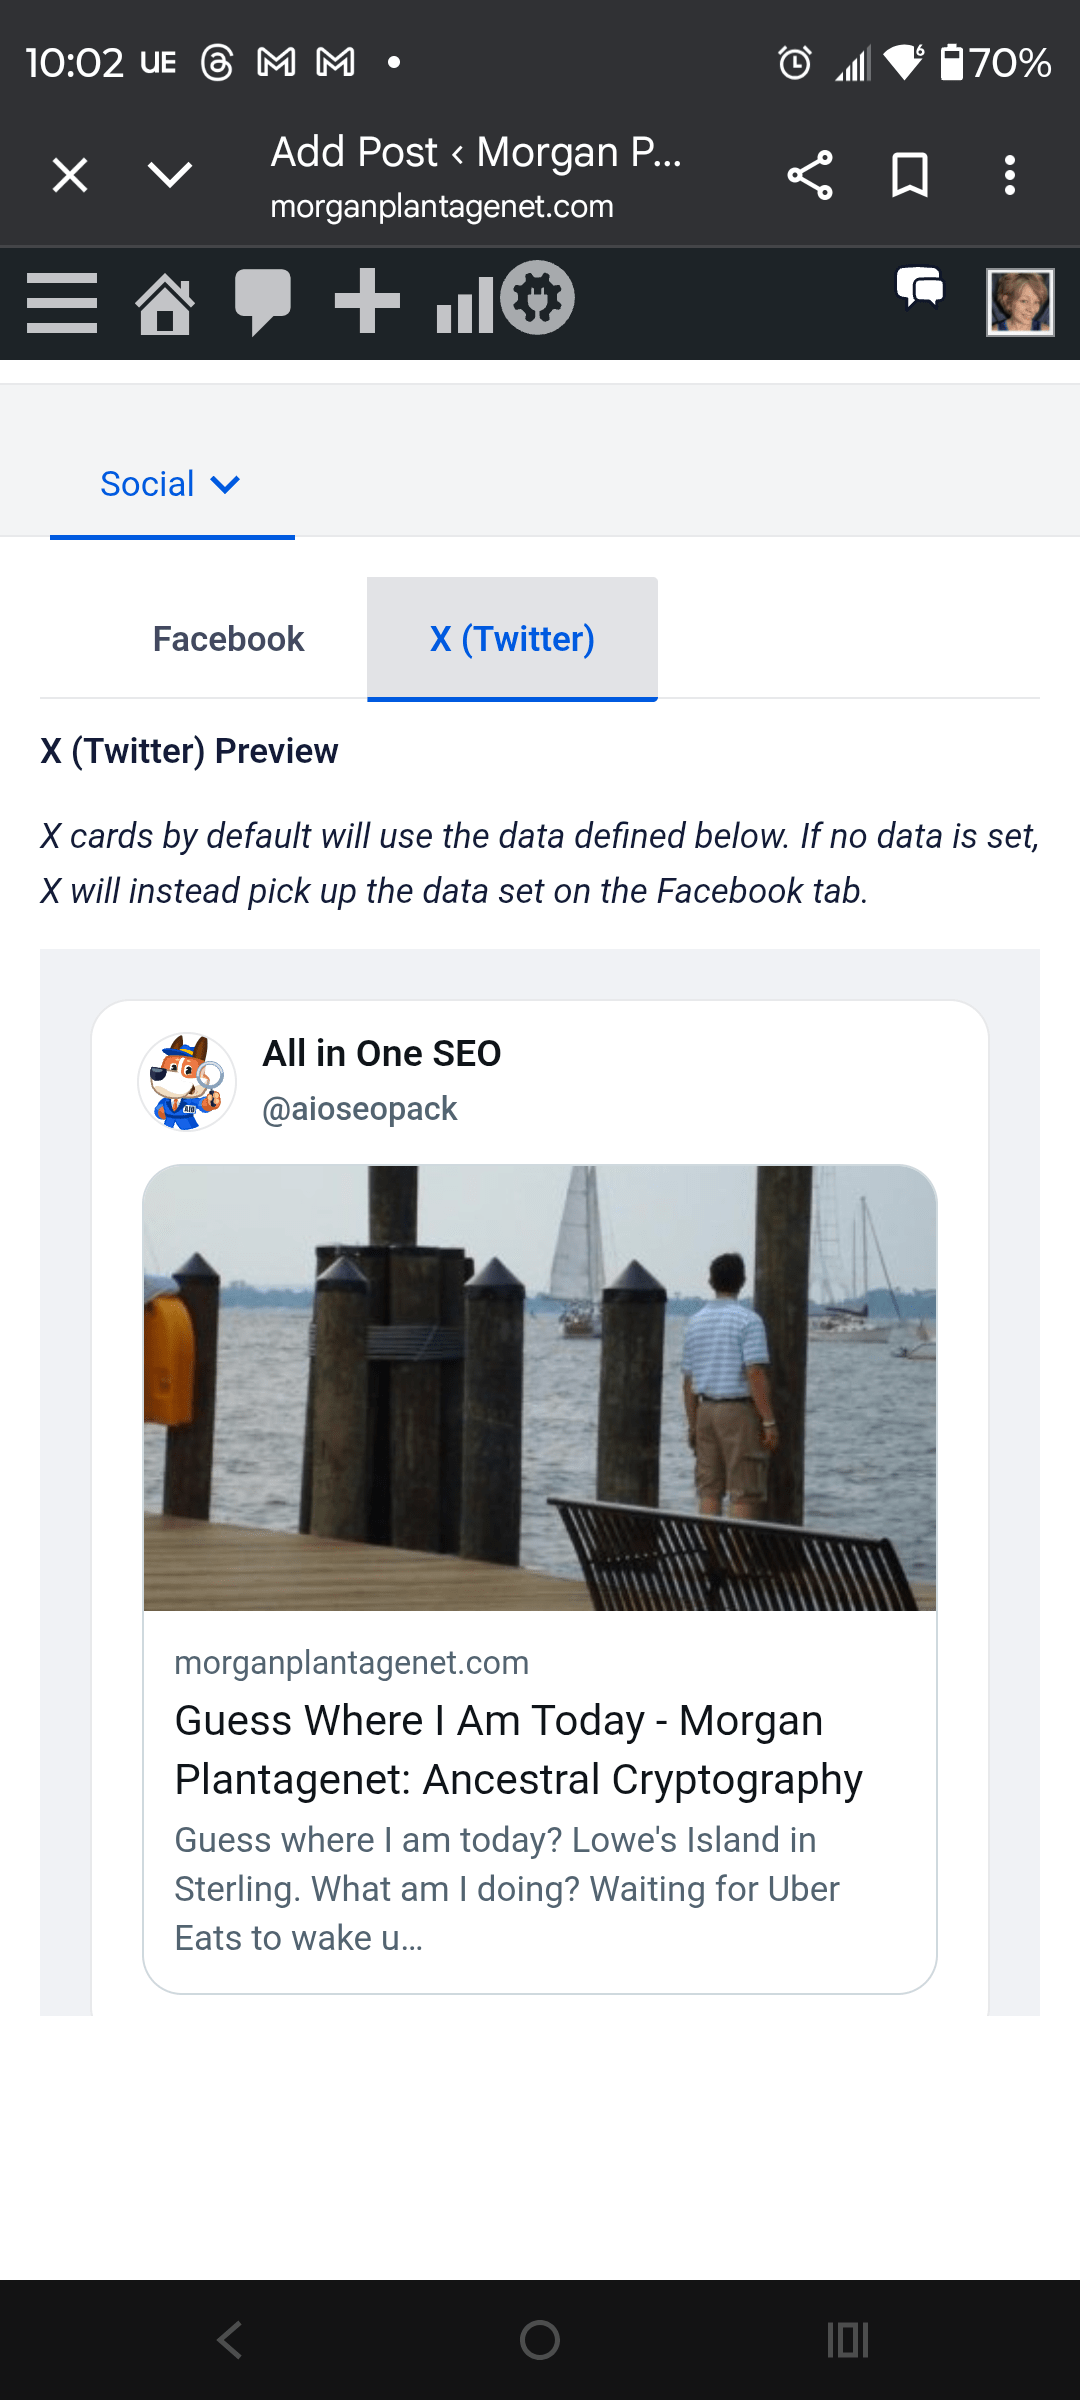Switch to the Facebook tab

click(x=228, y=639)
